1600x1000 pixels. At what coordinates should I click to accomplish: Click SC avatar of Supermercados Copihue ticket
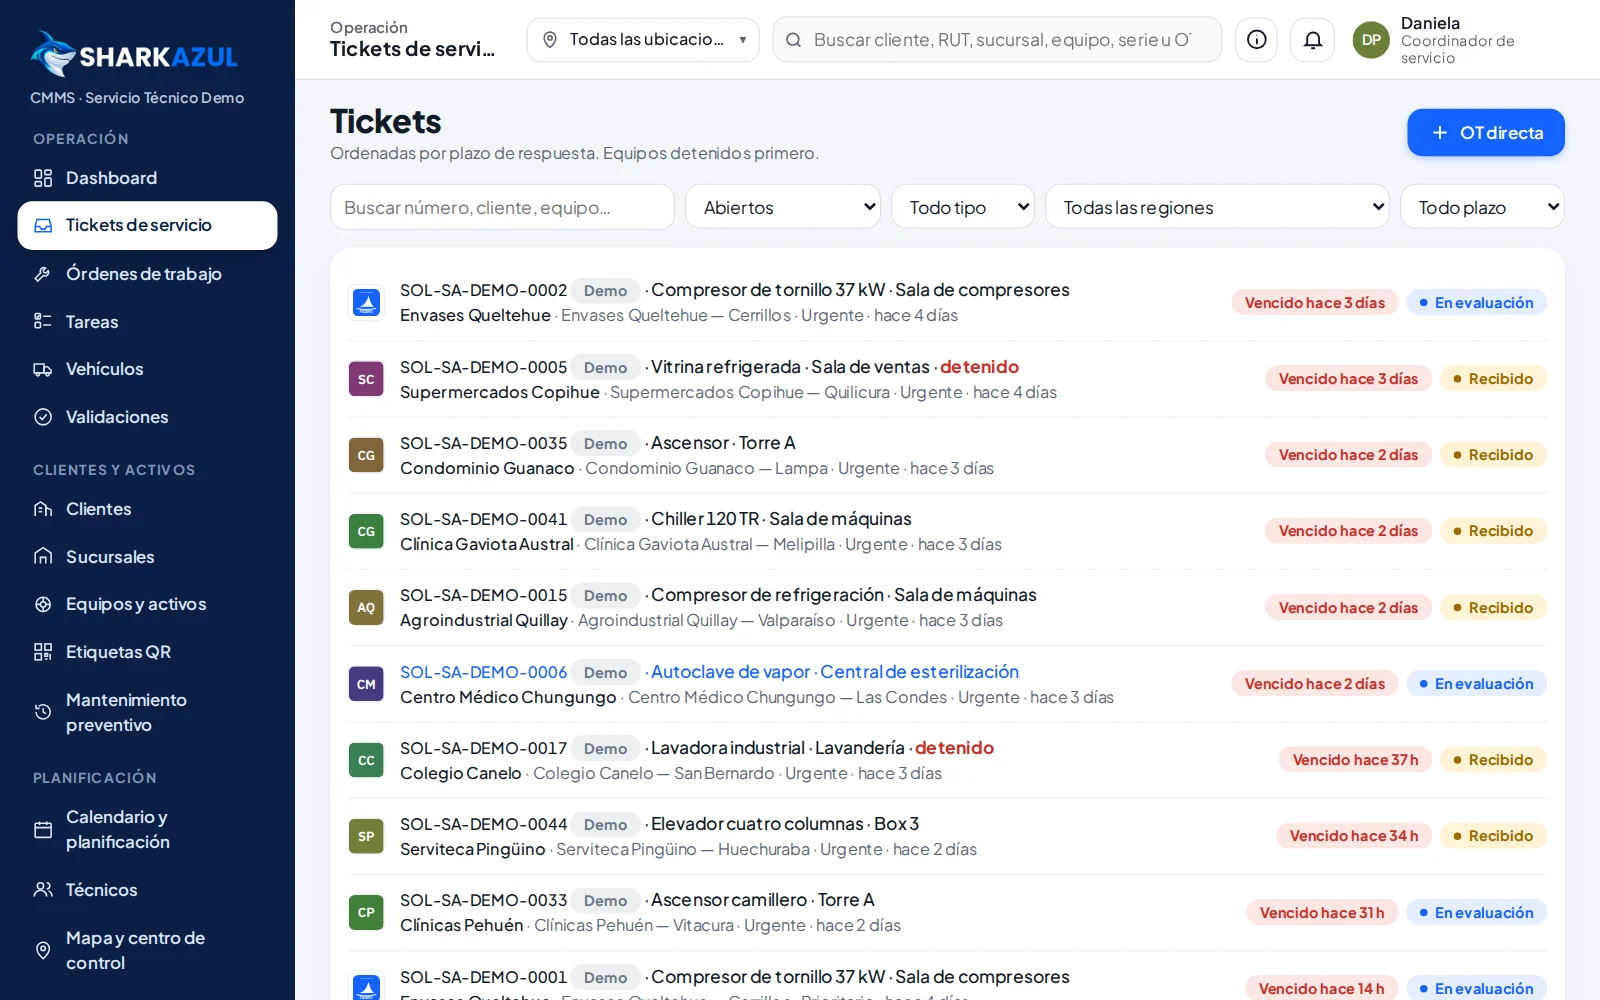[366, 379]
